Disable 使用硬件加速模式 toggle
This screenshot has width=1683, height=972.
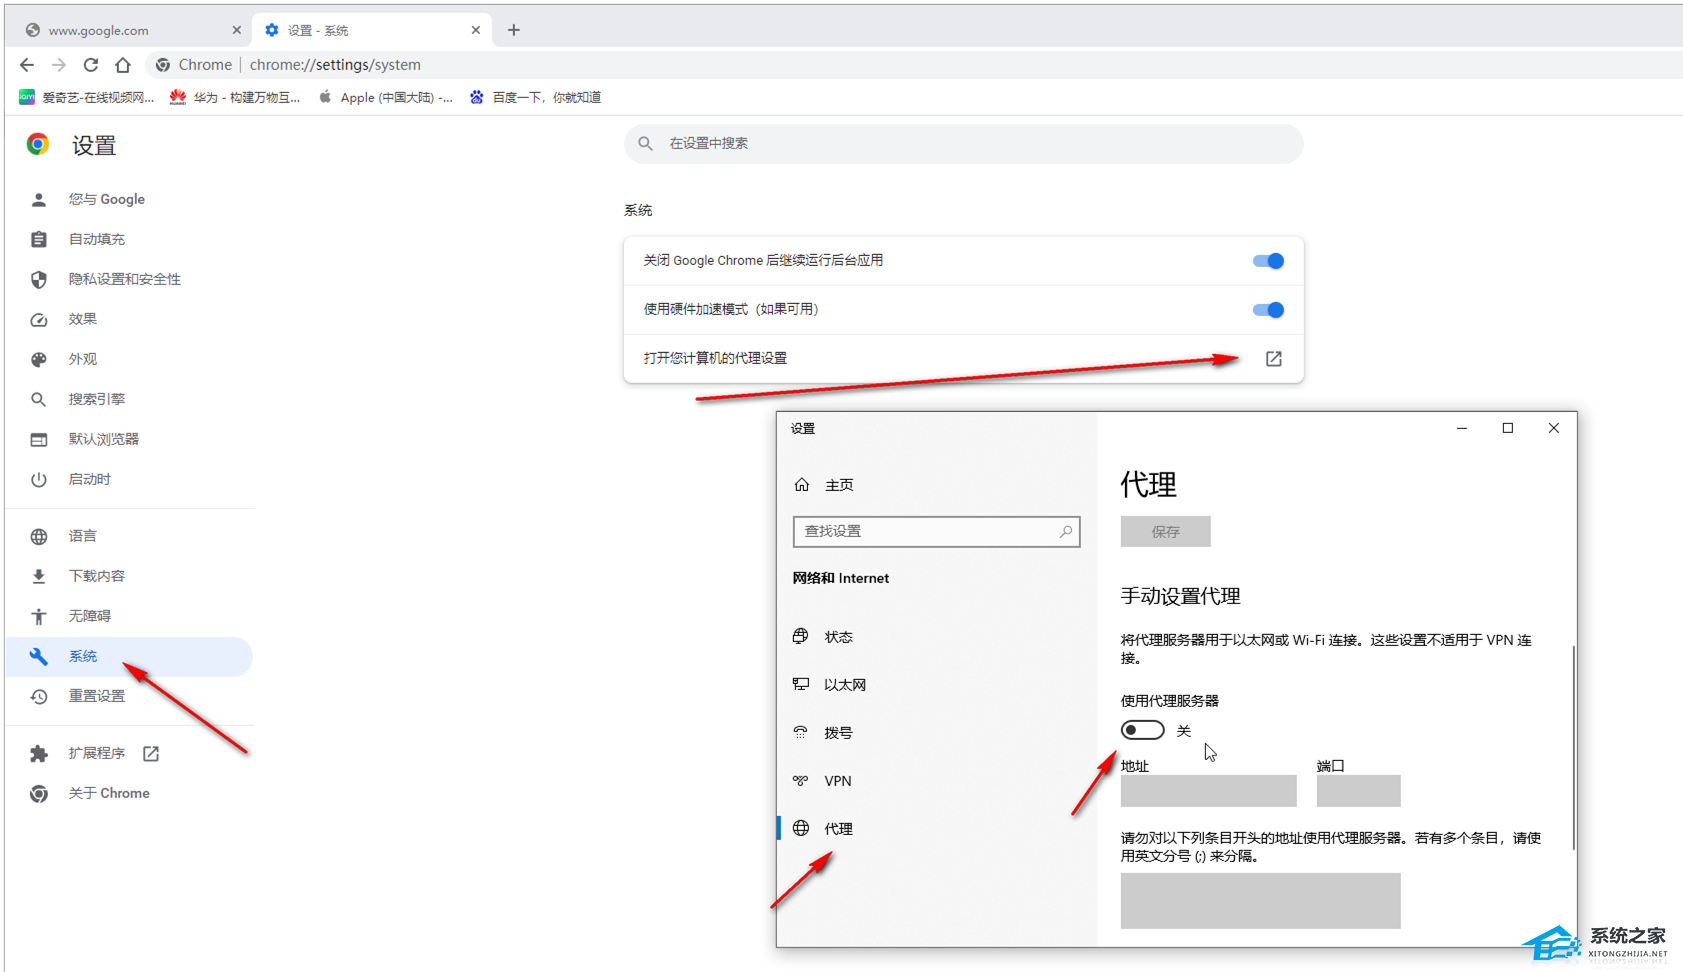[1267, 310]
